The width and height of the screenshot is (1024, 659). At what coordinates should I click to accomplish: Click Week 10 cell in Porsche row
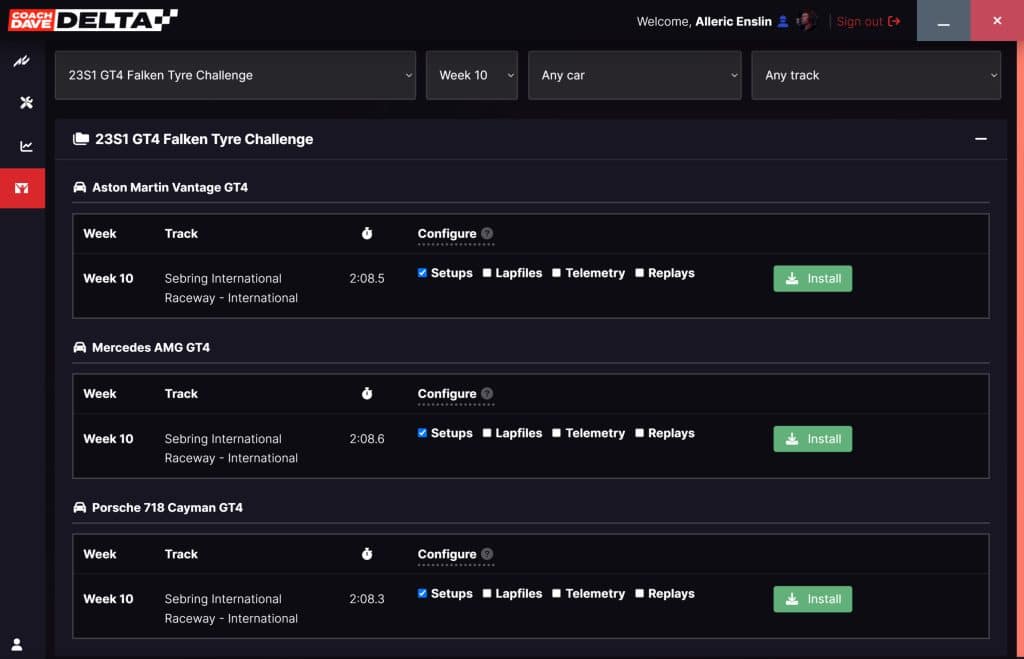pos(108,599)
